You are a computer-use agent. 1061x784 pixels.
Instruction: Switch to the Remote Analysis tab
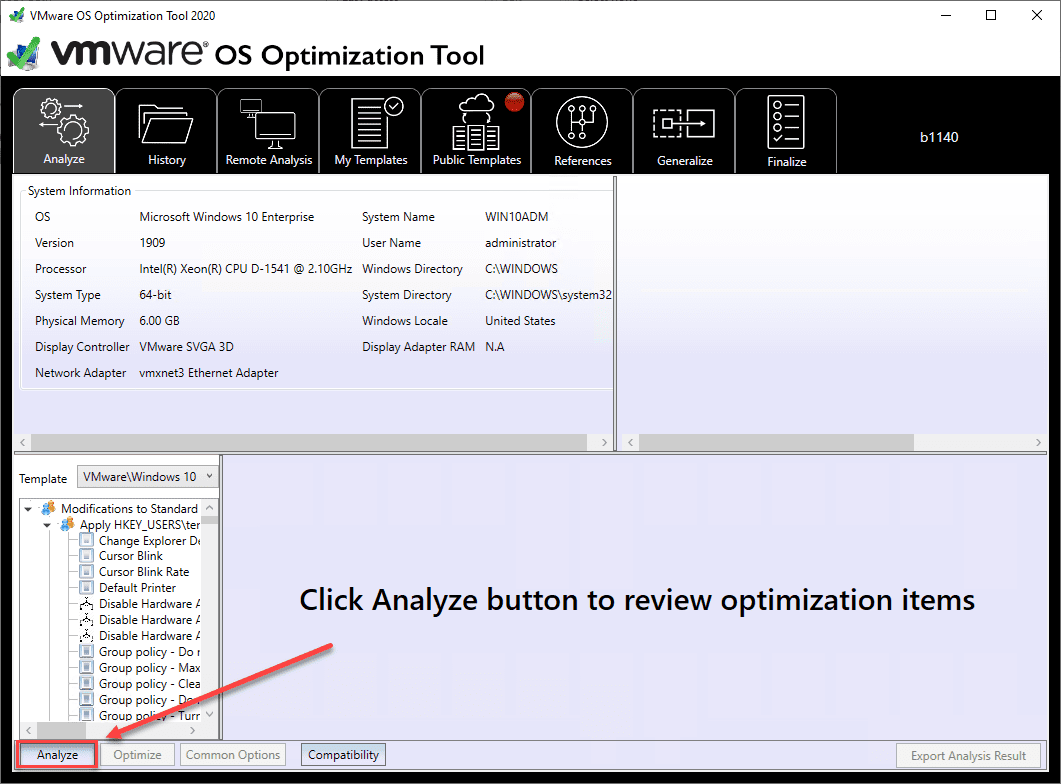269,131
